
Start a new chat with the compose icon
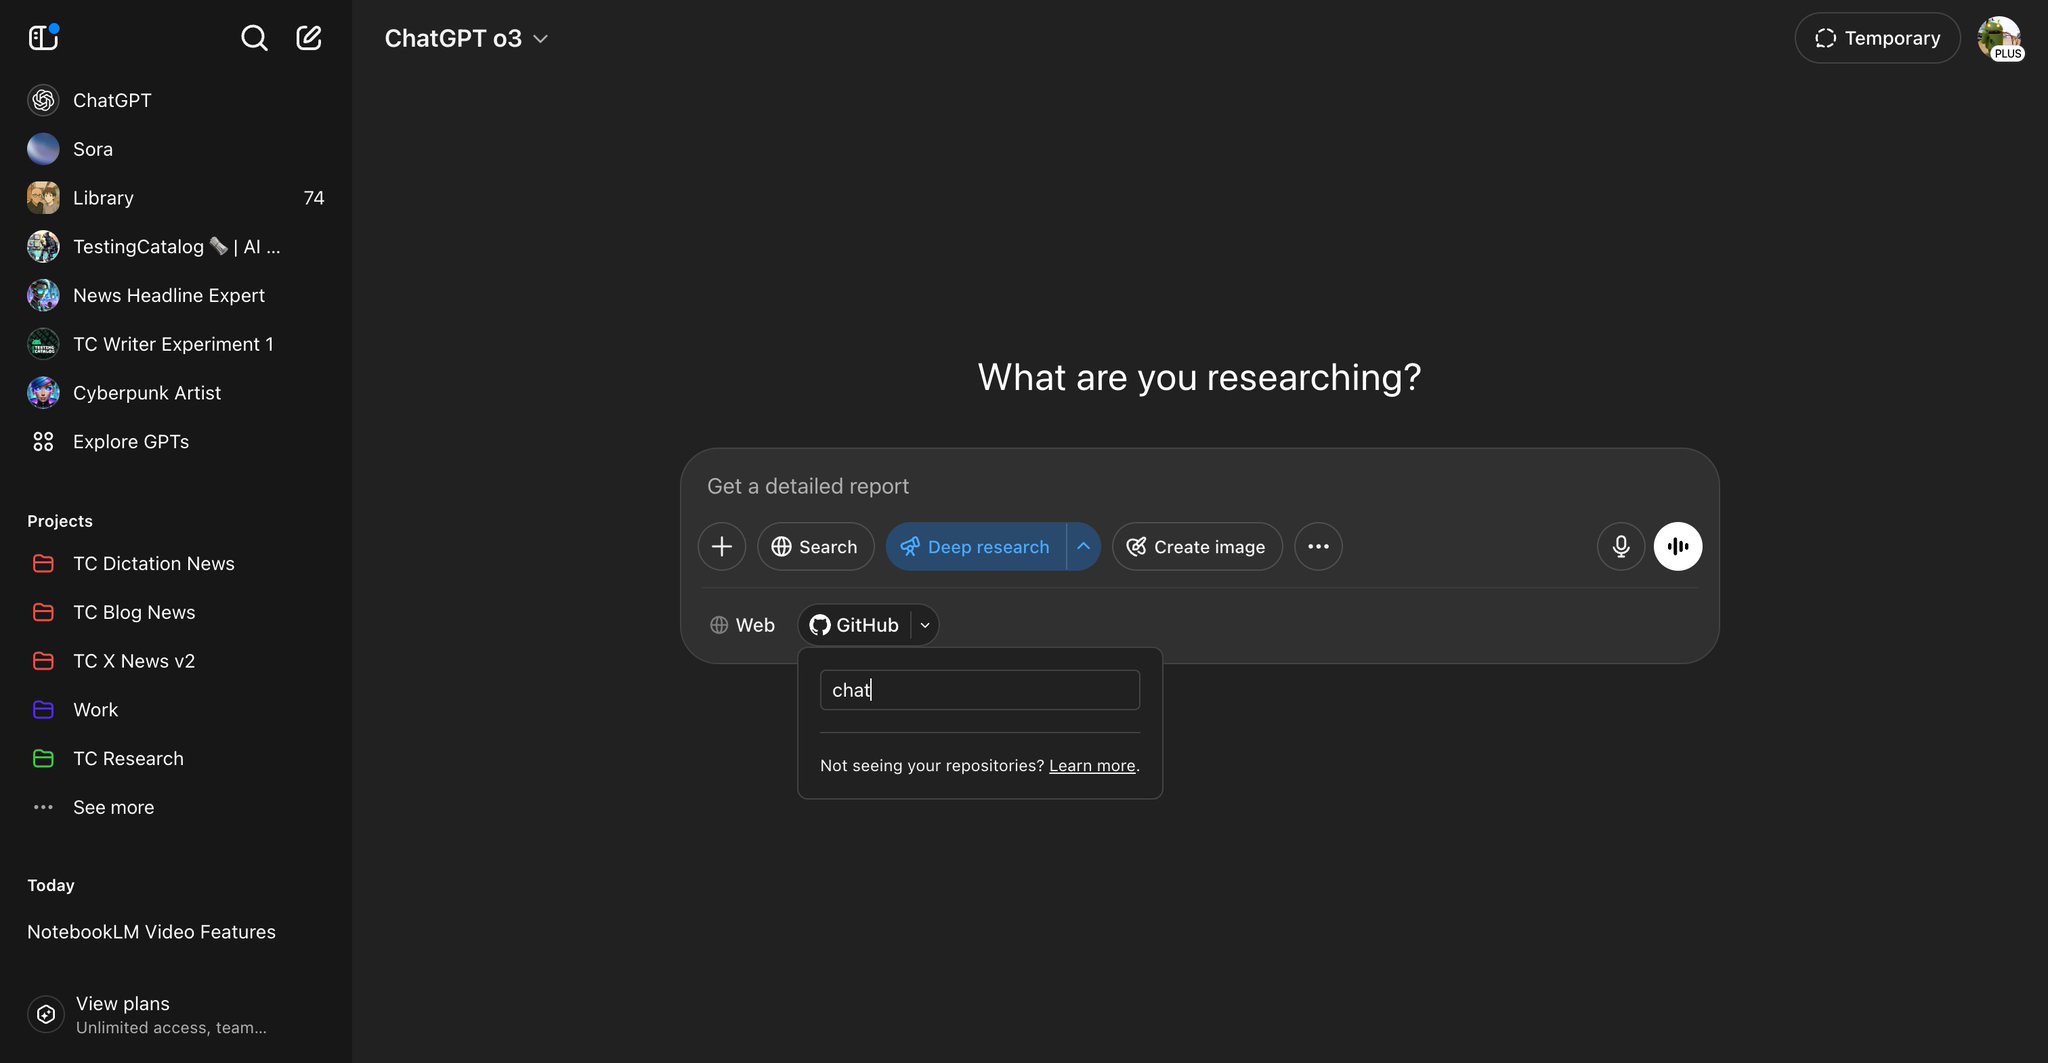[x=309, y=38]
